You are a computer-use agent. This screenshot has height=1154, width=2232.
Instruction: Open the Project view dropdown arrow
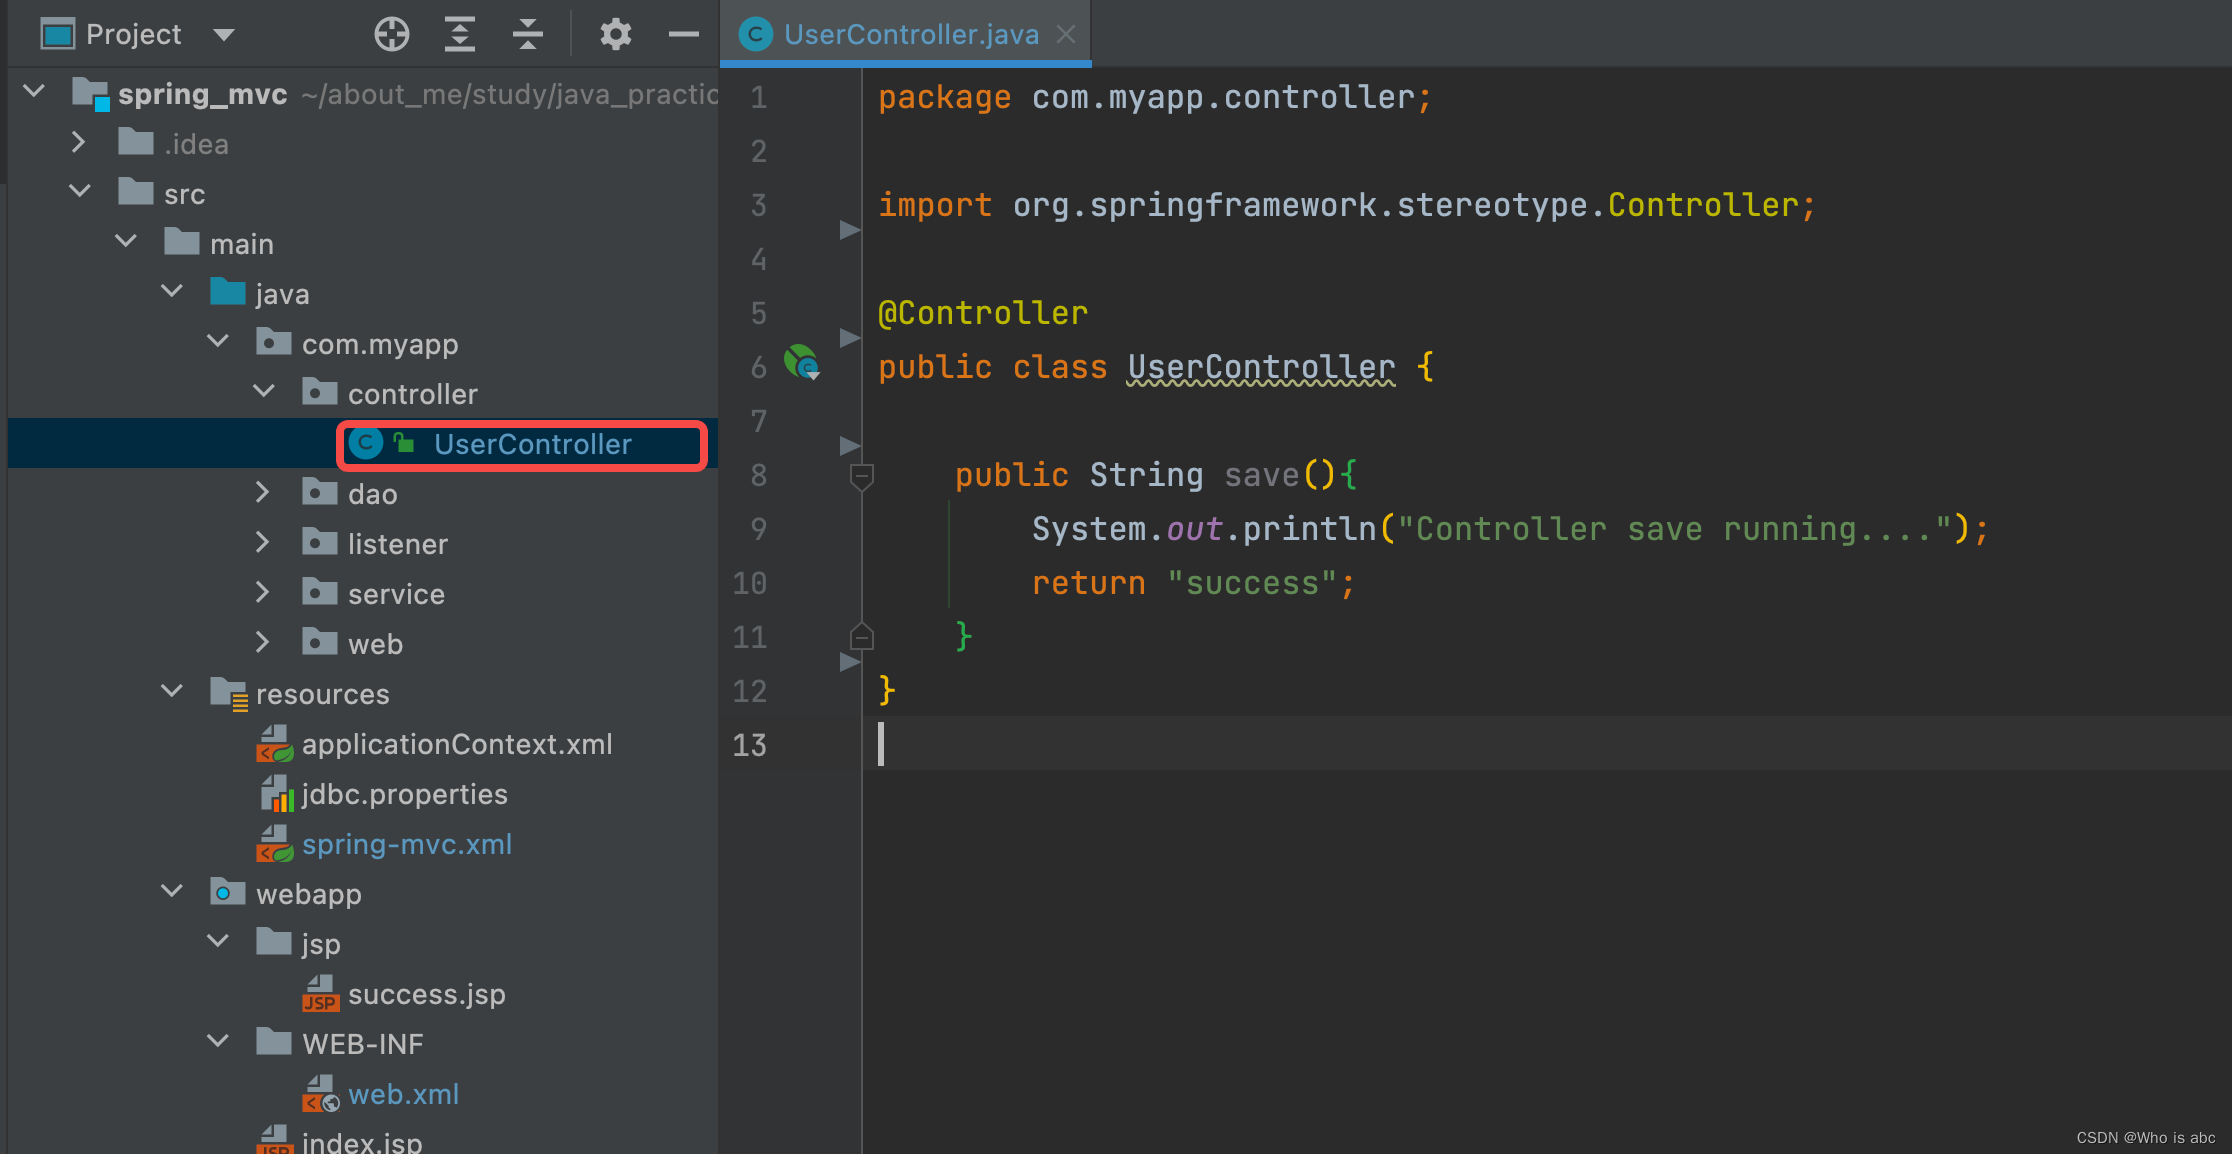[224, 35]
